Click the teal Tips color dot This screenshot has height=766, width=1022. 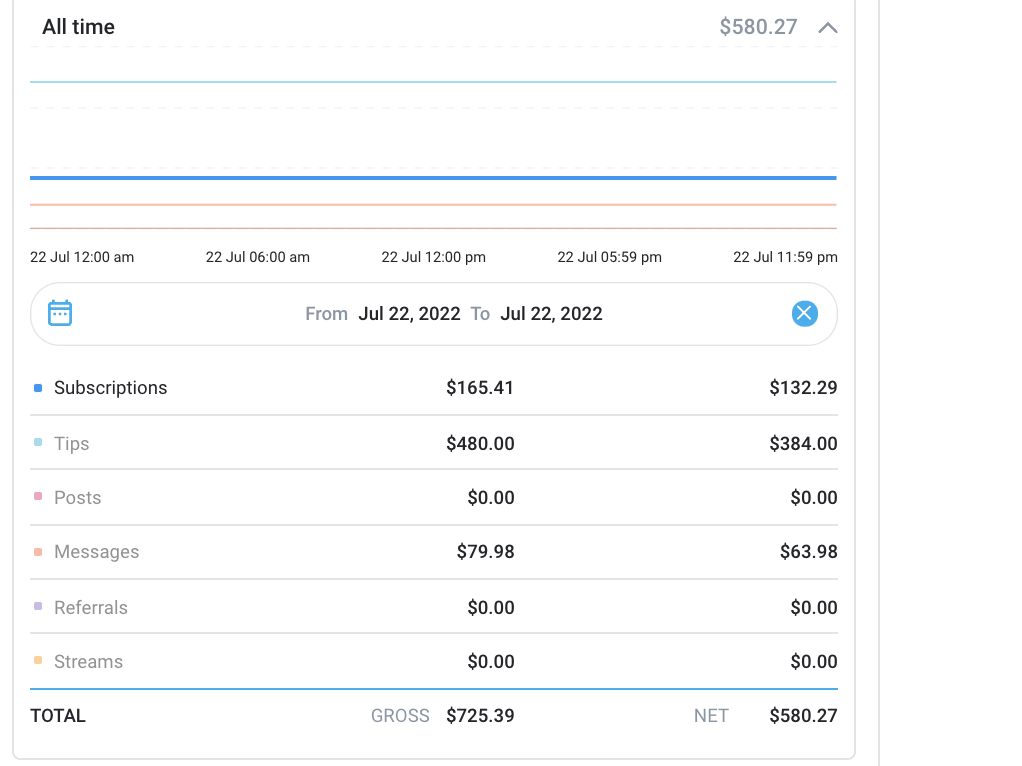pyautogui.click(x=38, y=442)
